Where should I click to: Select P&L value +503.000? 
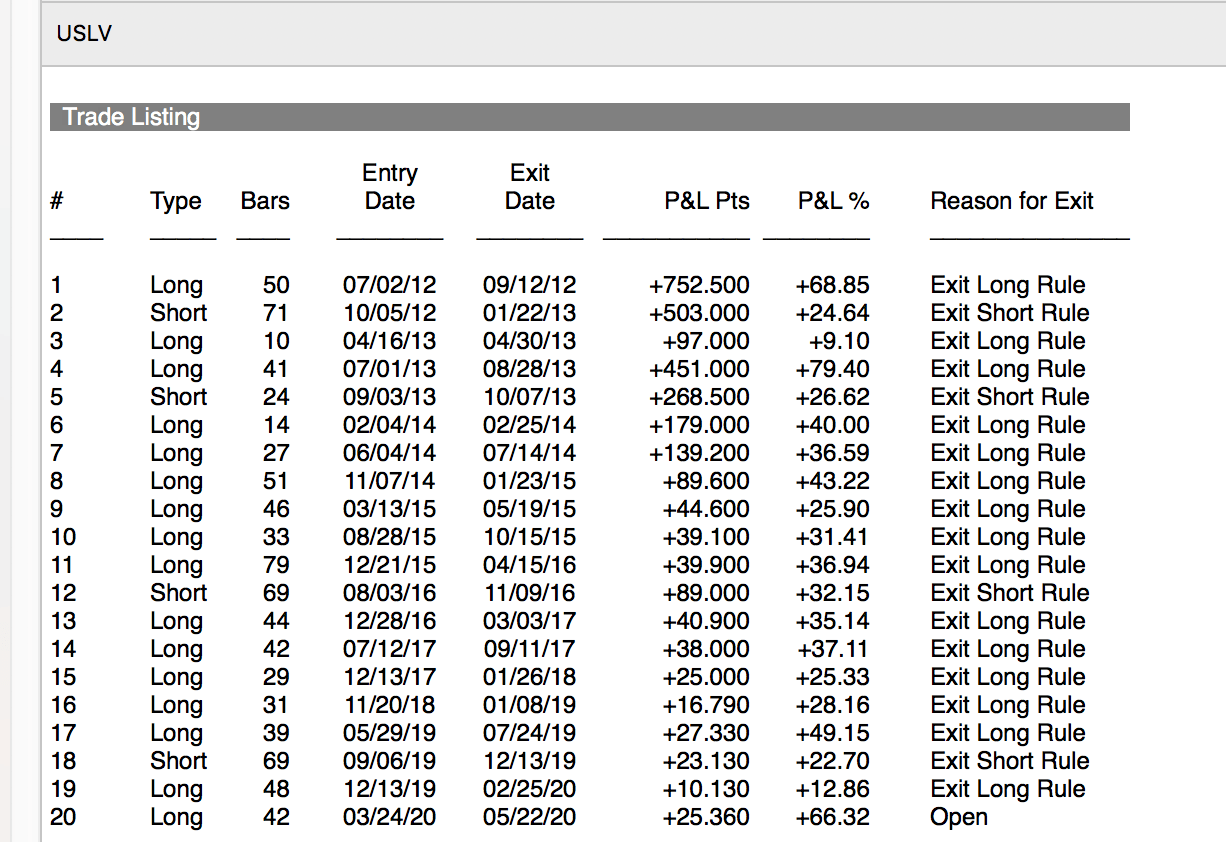coord(699,313)
